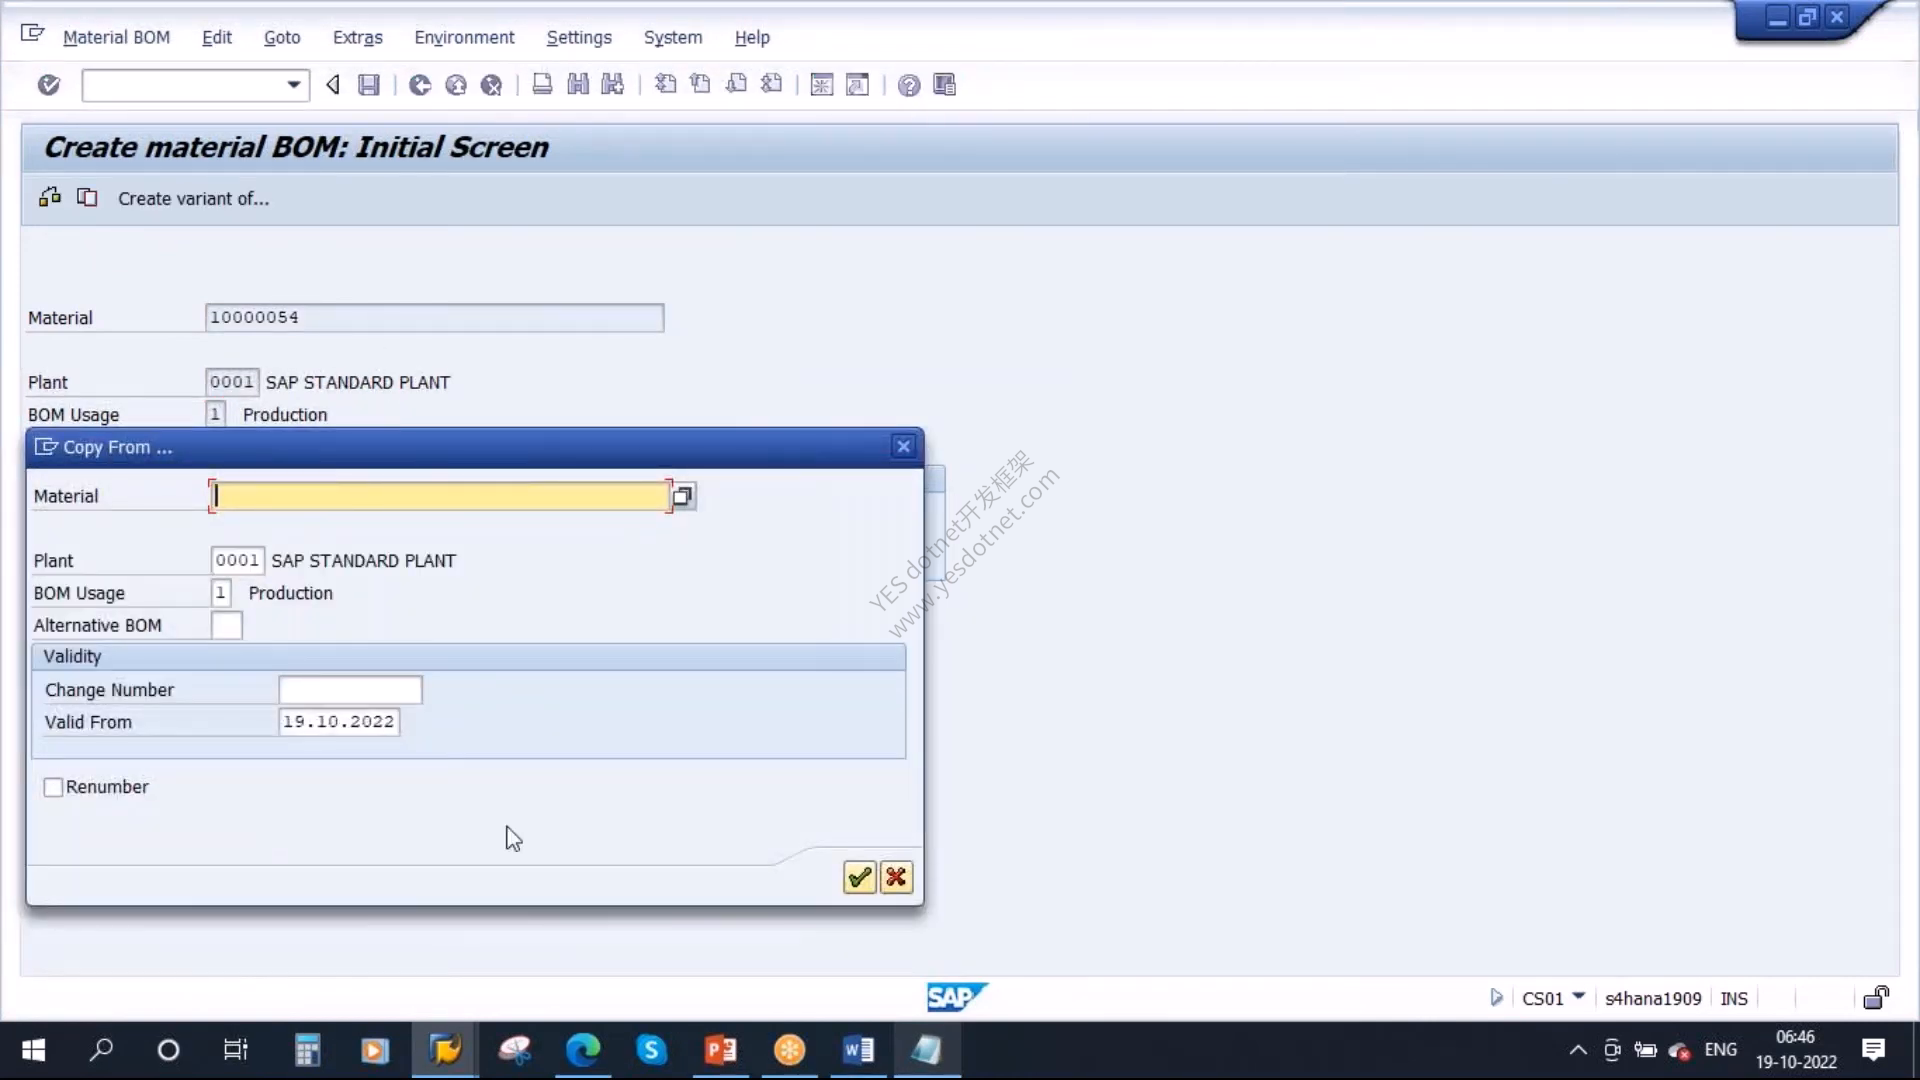The height and width of the screenshot is (1080, 1920).
Task: Click the s4hana1909 system name in status bar
Action: [1653, 998]
